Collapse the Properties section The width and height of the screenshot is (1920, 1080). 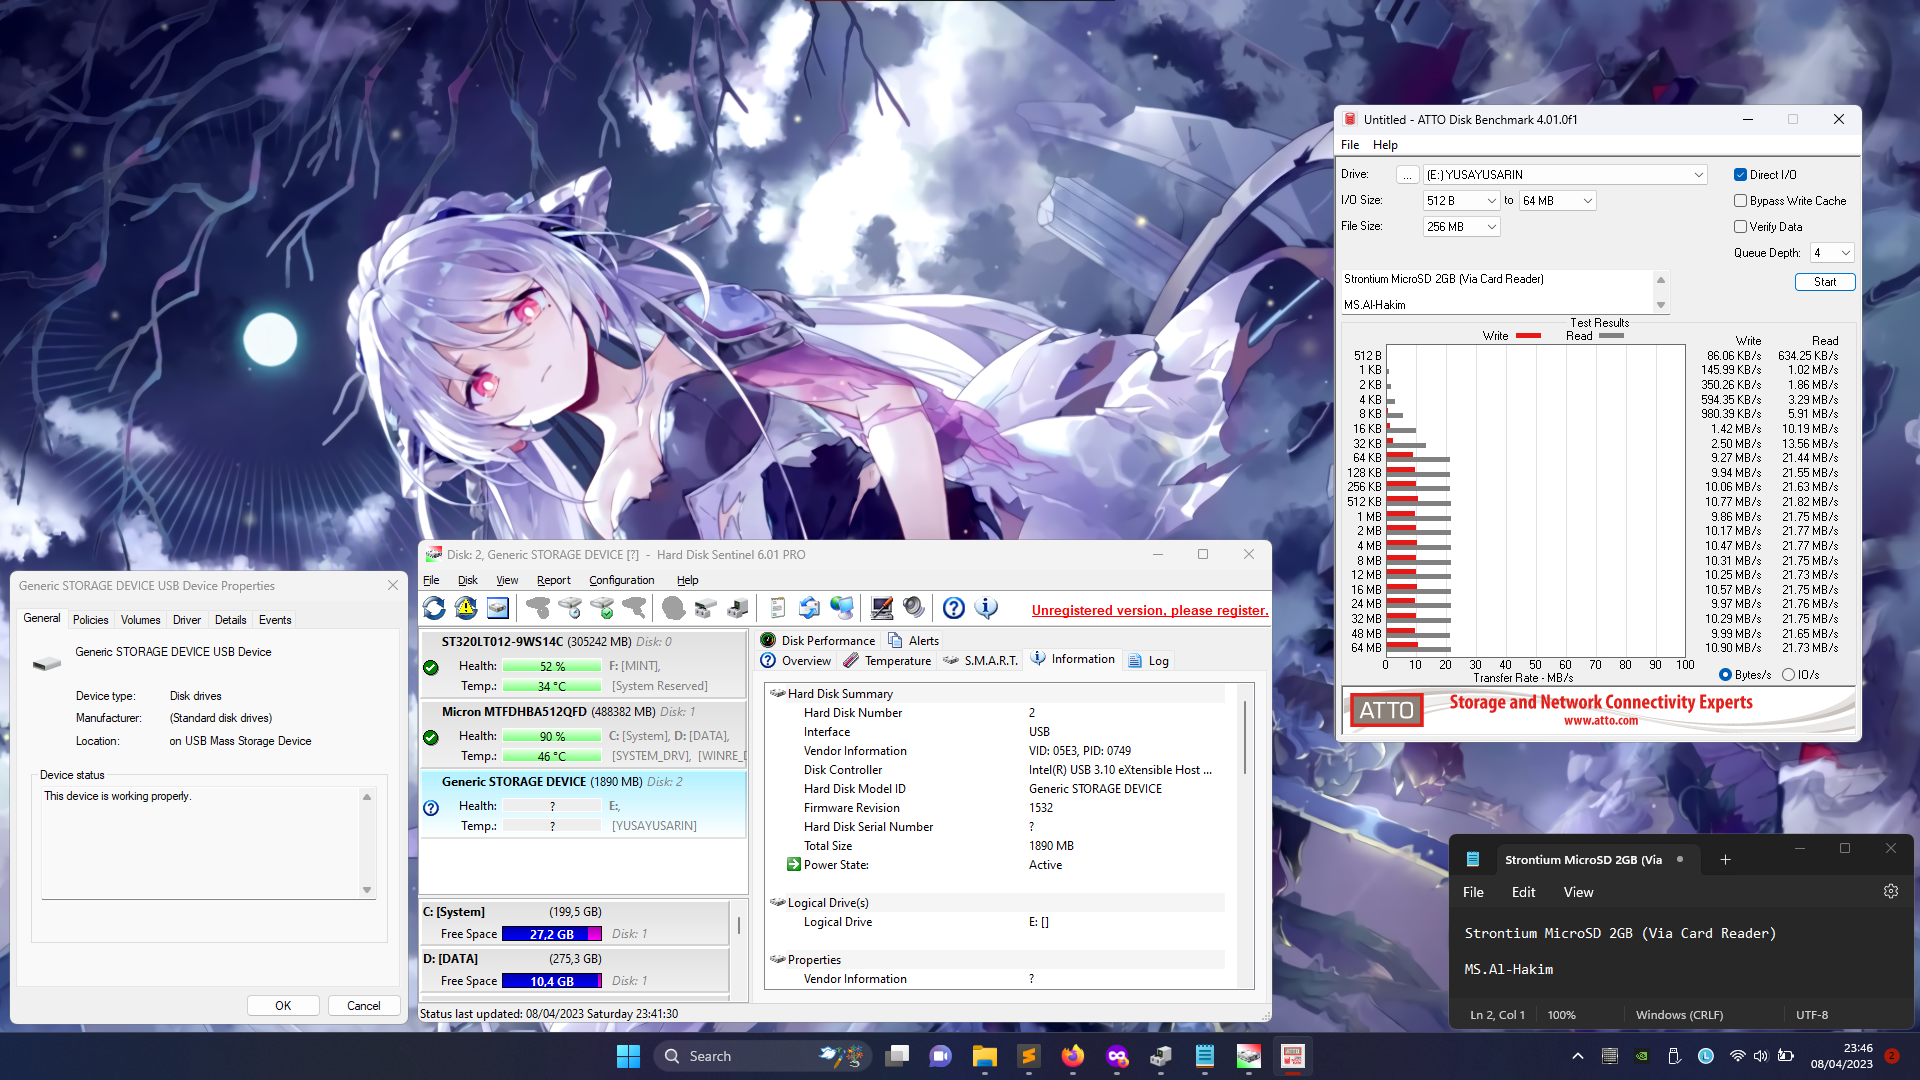777,960
